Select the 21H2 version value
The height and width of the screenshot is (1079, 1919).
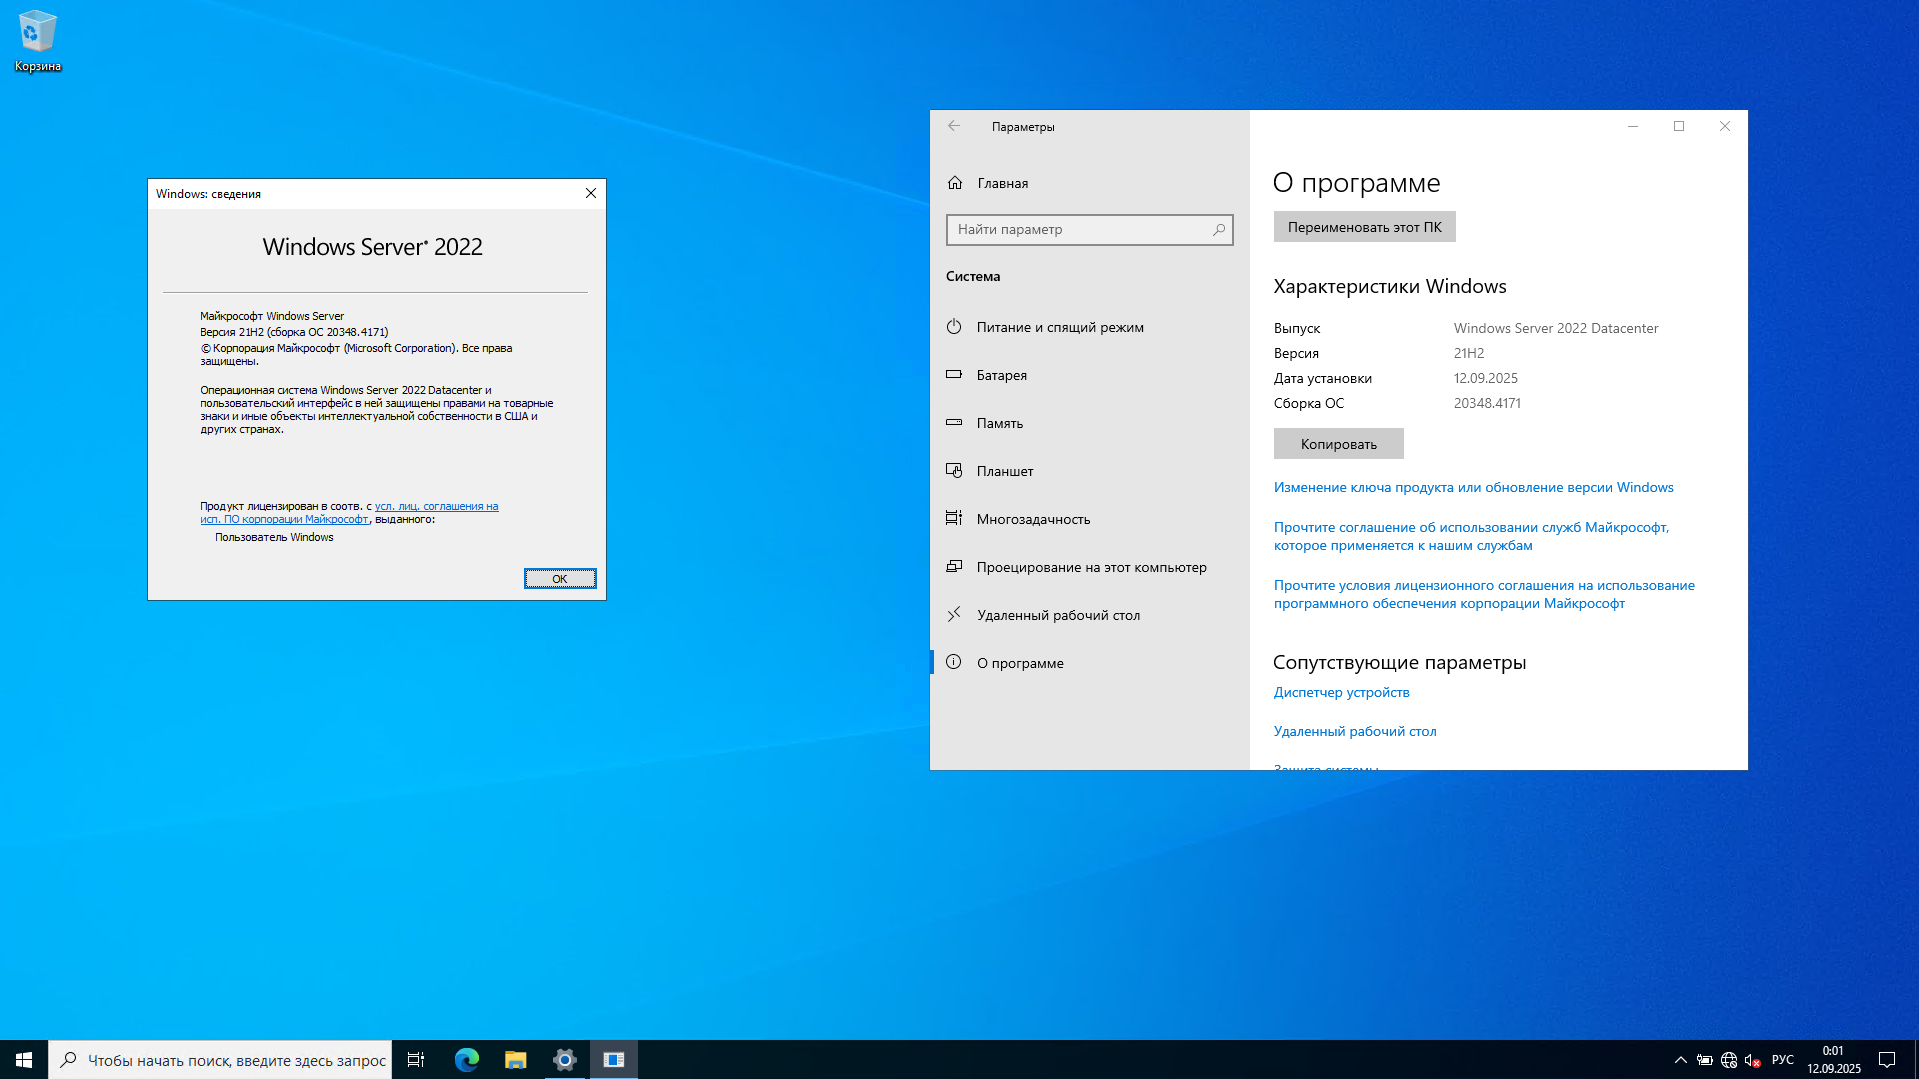(1469, 353)
